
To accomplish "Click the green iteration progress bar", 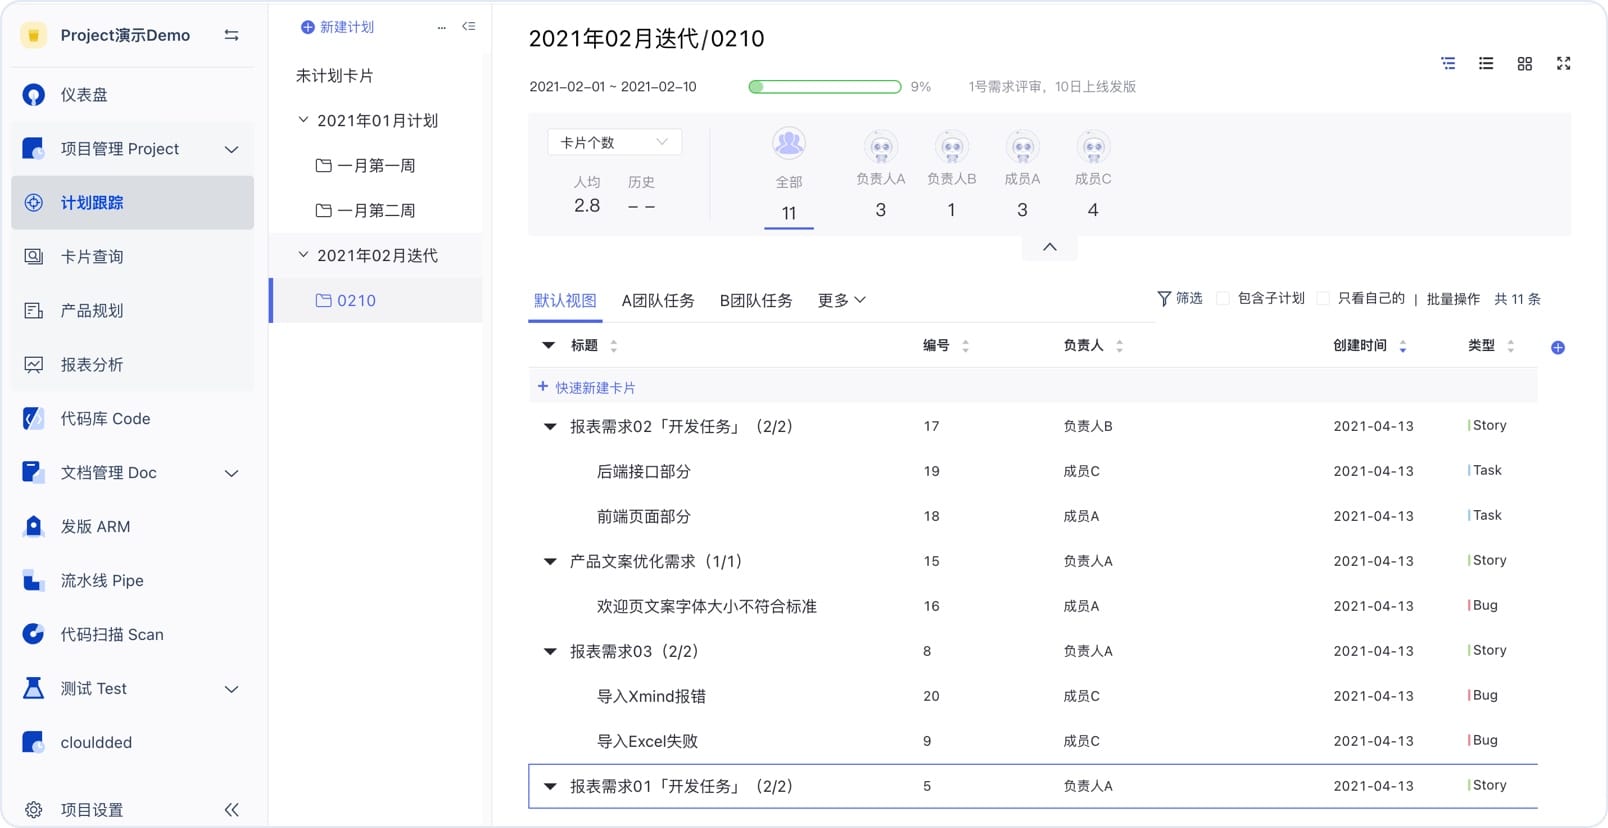I will click(x=824, y=87).
